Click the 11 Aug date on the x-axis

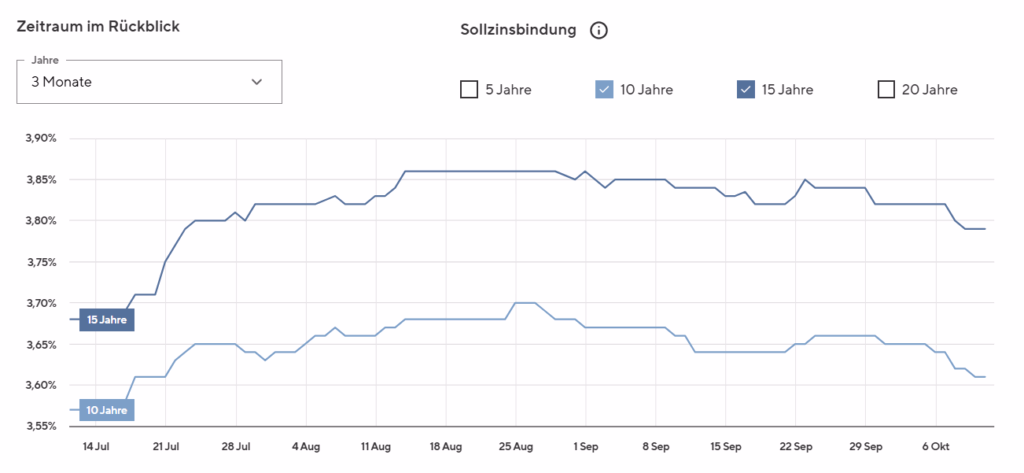[376, 445]
